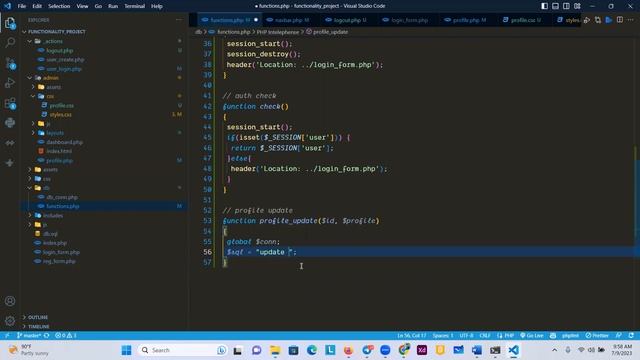This screenshot has width=640, height=360.
Task: Collapse the db folder
Action: coord(46,188)
